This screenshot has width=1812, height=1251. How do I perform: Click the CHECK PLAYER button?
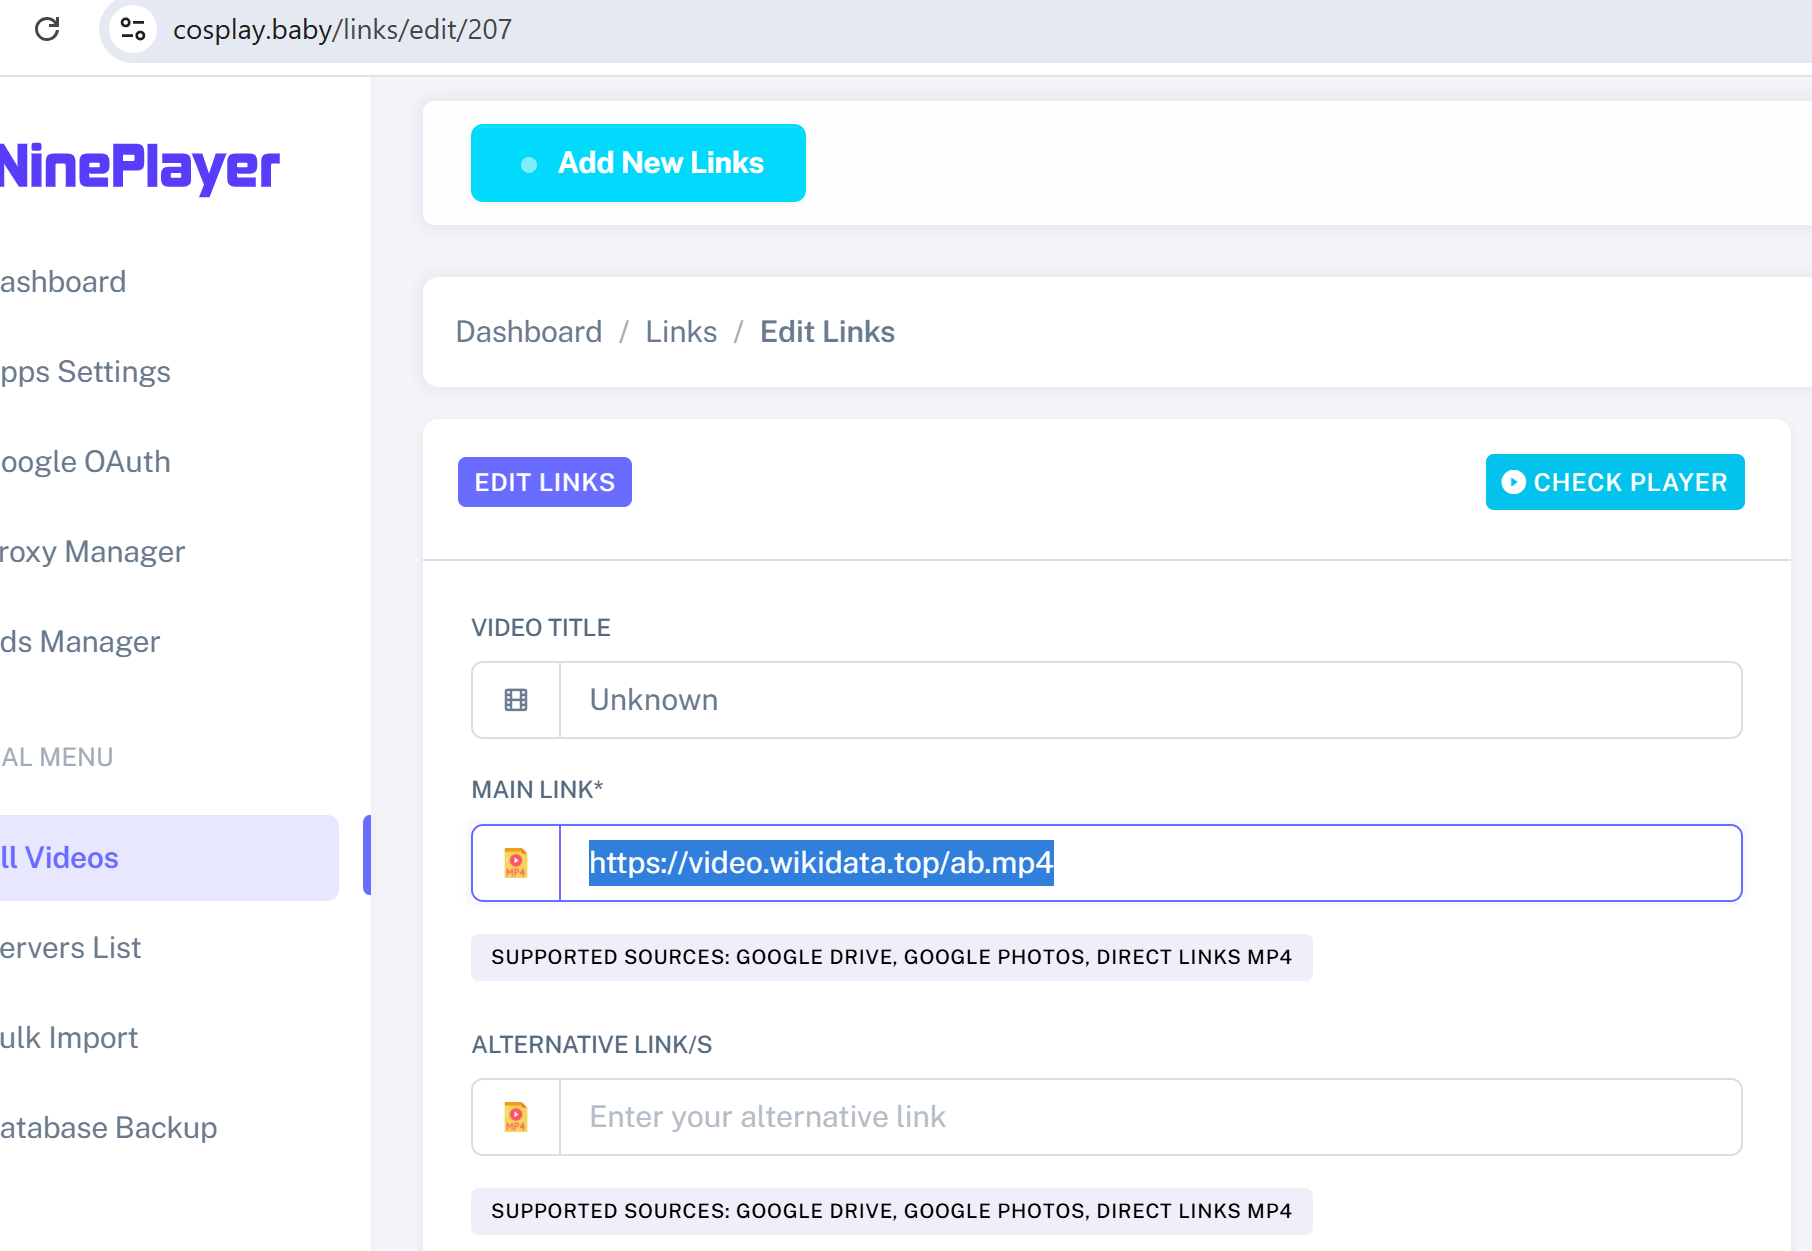pos(1615,482)
